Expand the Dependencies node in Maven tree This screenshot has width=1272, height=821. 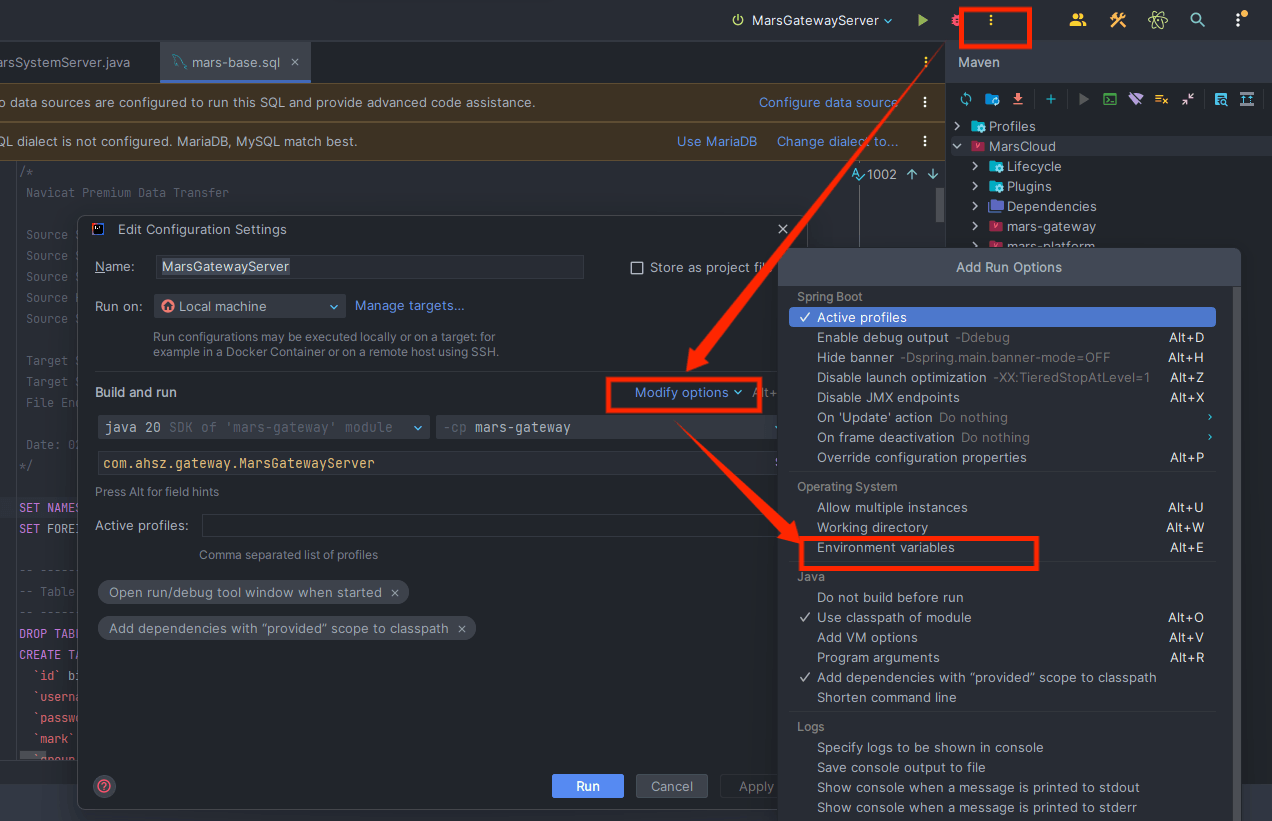975,206
